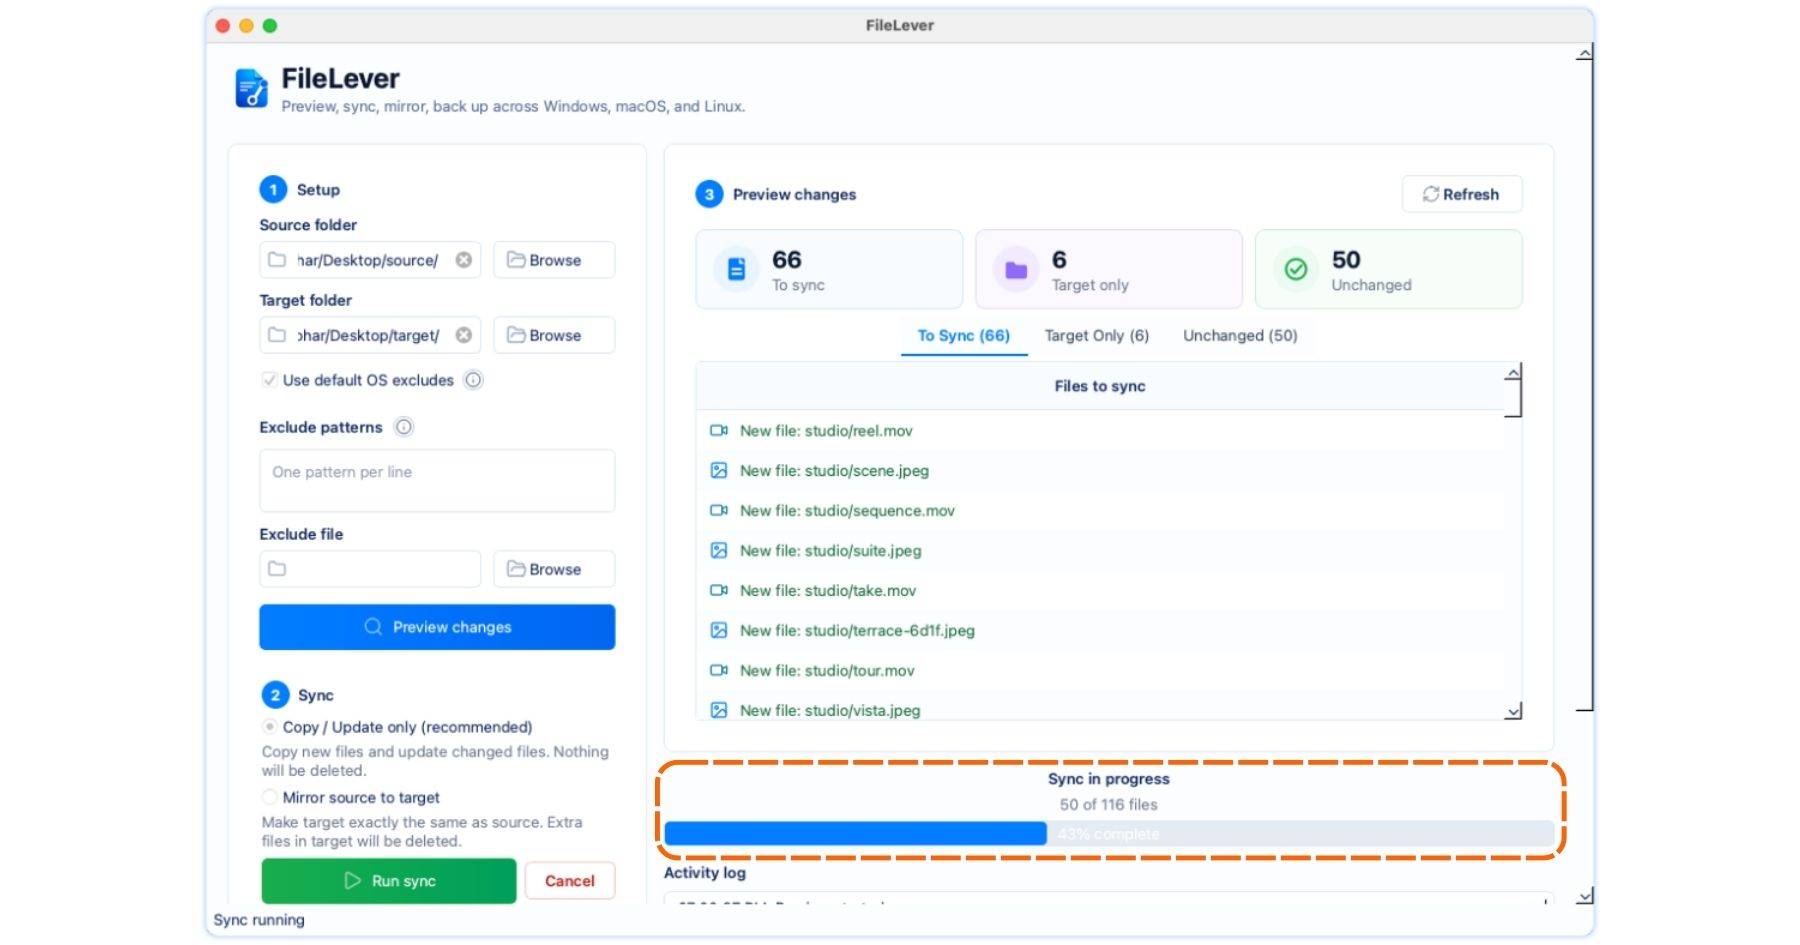Select row New file: studio/suite.jpeg
The image size is (1800, 945).
1100,550
